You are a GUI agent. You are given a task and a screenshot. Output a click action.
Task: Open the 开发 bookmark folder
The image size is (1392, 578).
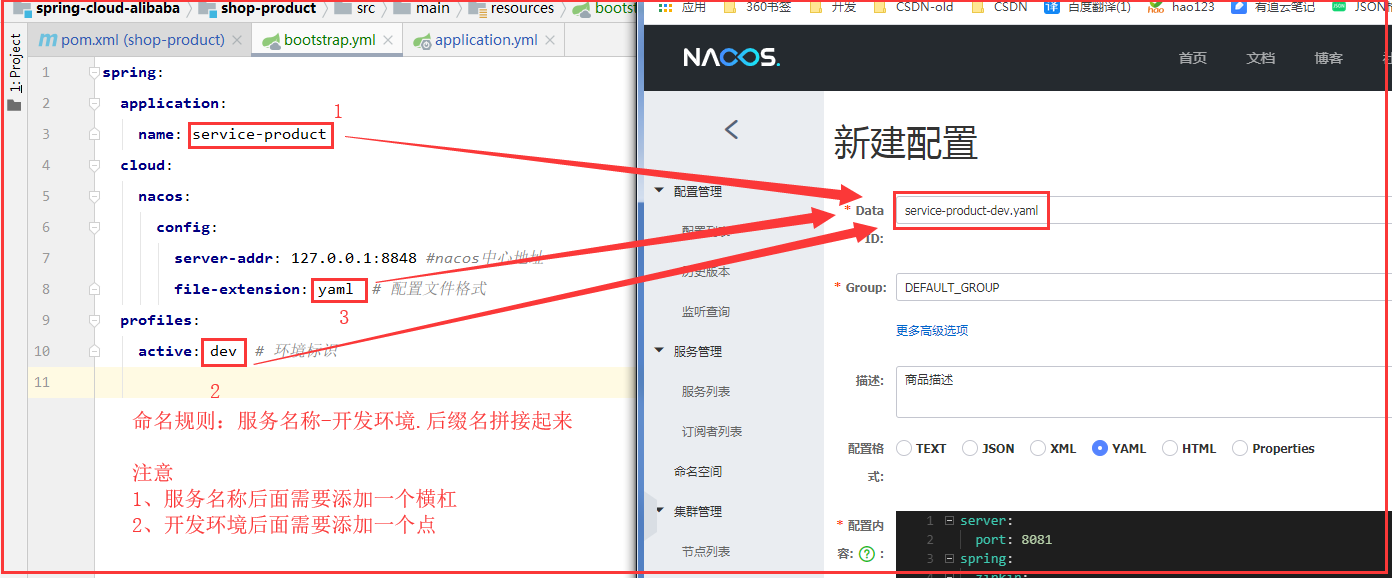[x=832, y=6]
